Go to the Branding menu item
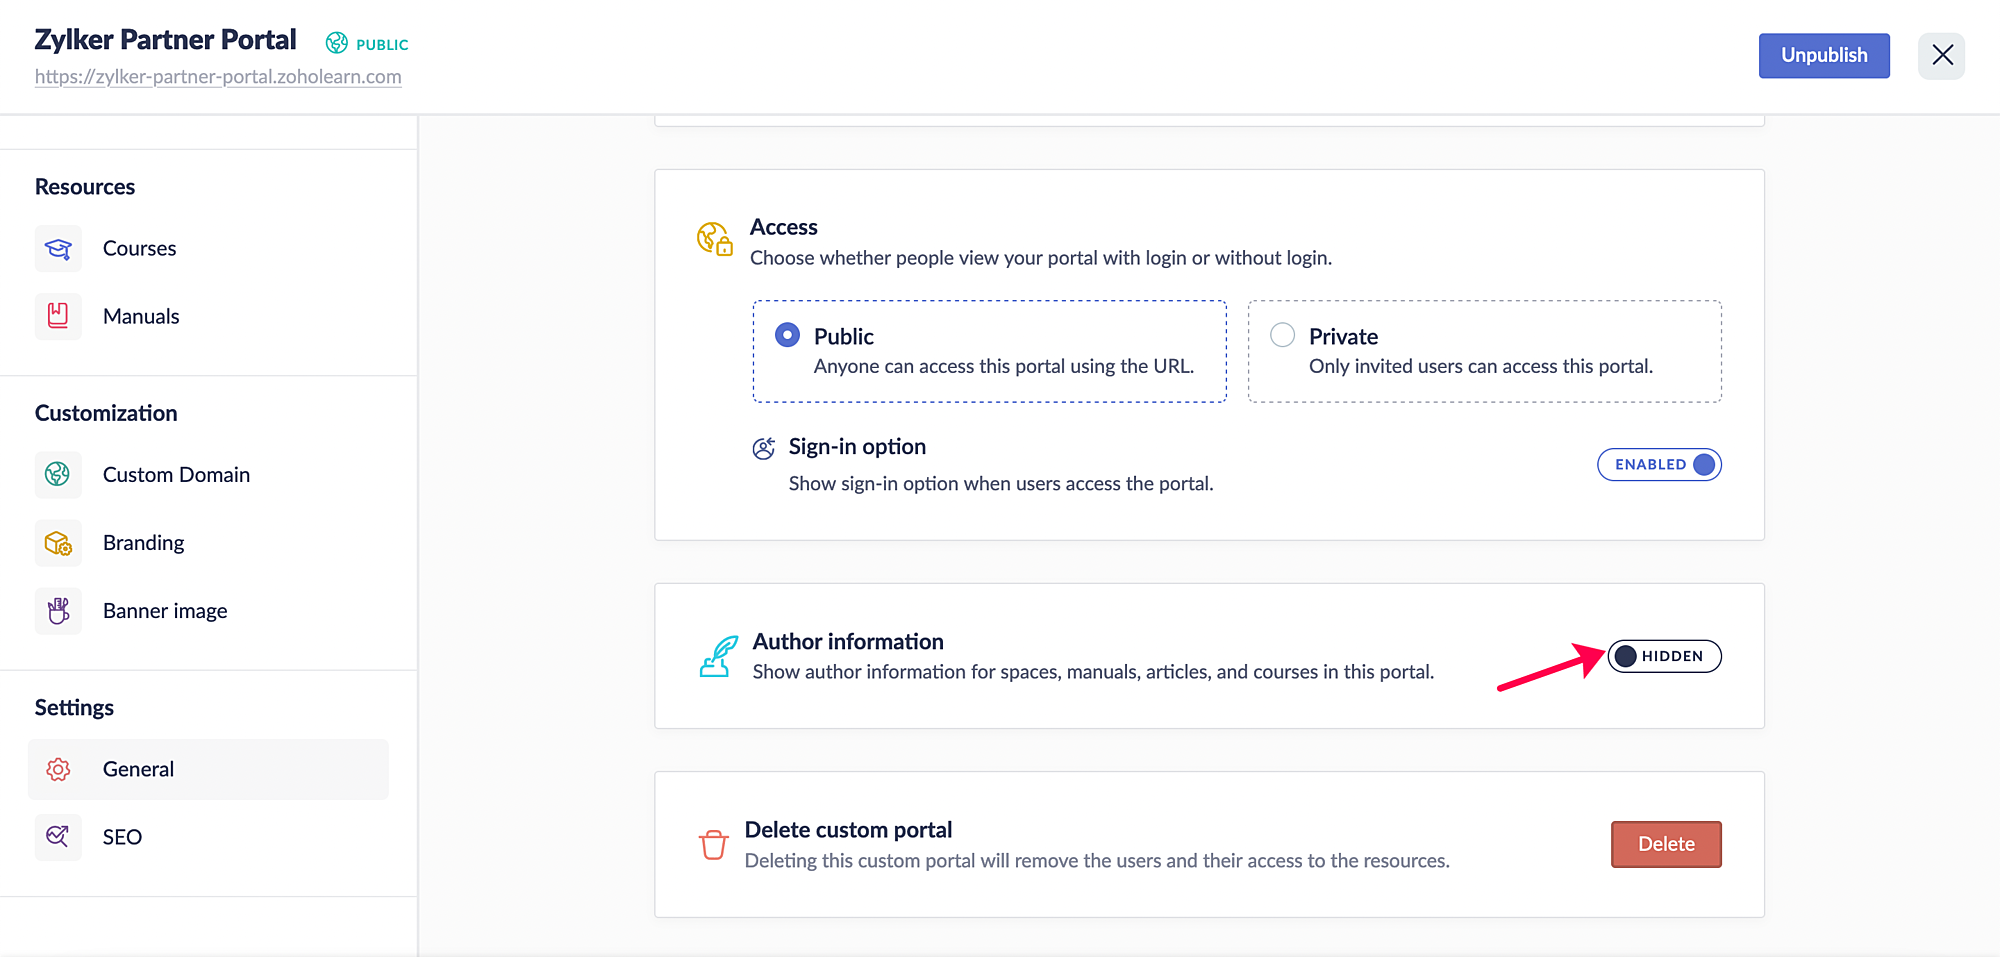2000x957 pixels. pos(143,543)
